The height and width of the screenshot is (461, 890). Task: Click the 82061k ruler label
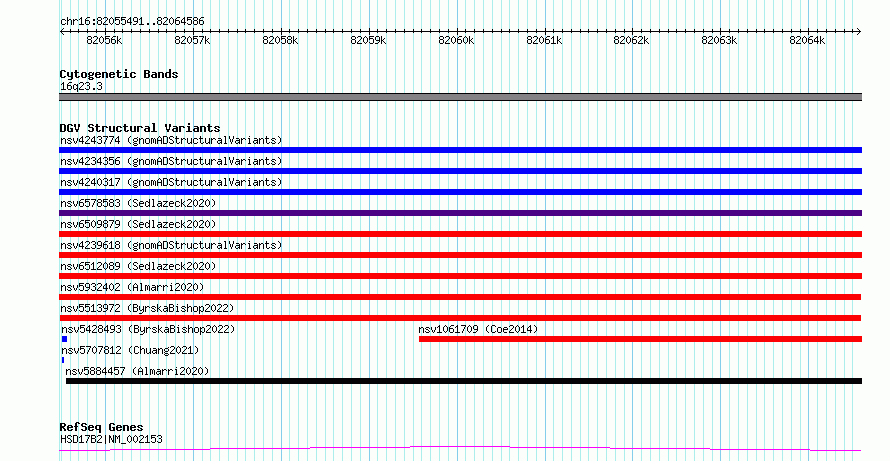544,40
